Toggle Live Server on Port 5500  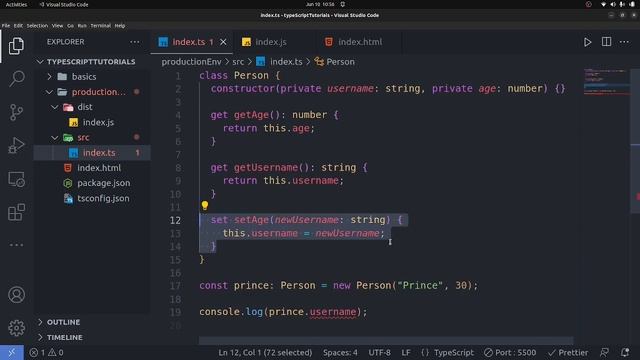(510, 352)
